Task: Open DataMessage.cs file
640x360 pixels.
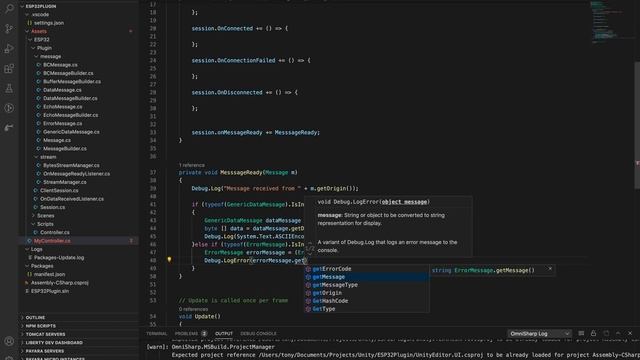Action: point(62,90)
